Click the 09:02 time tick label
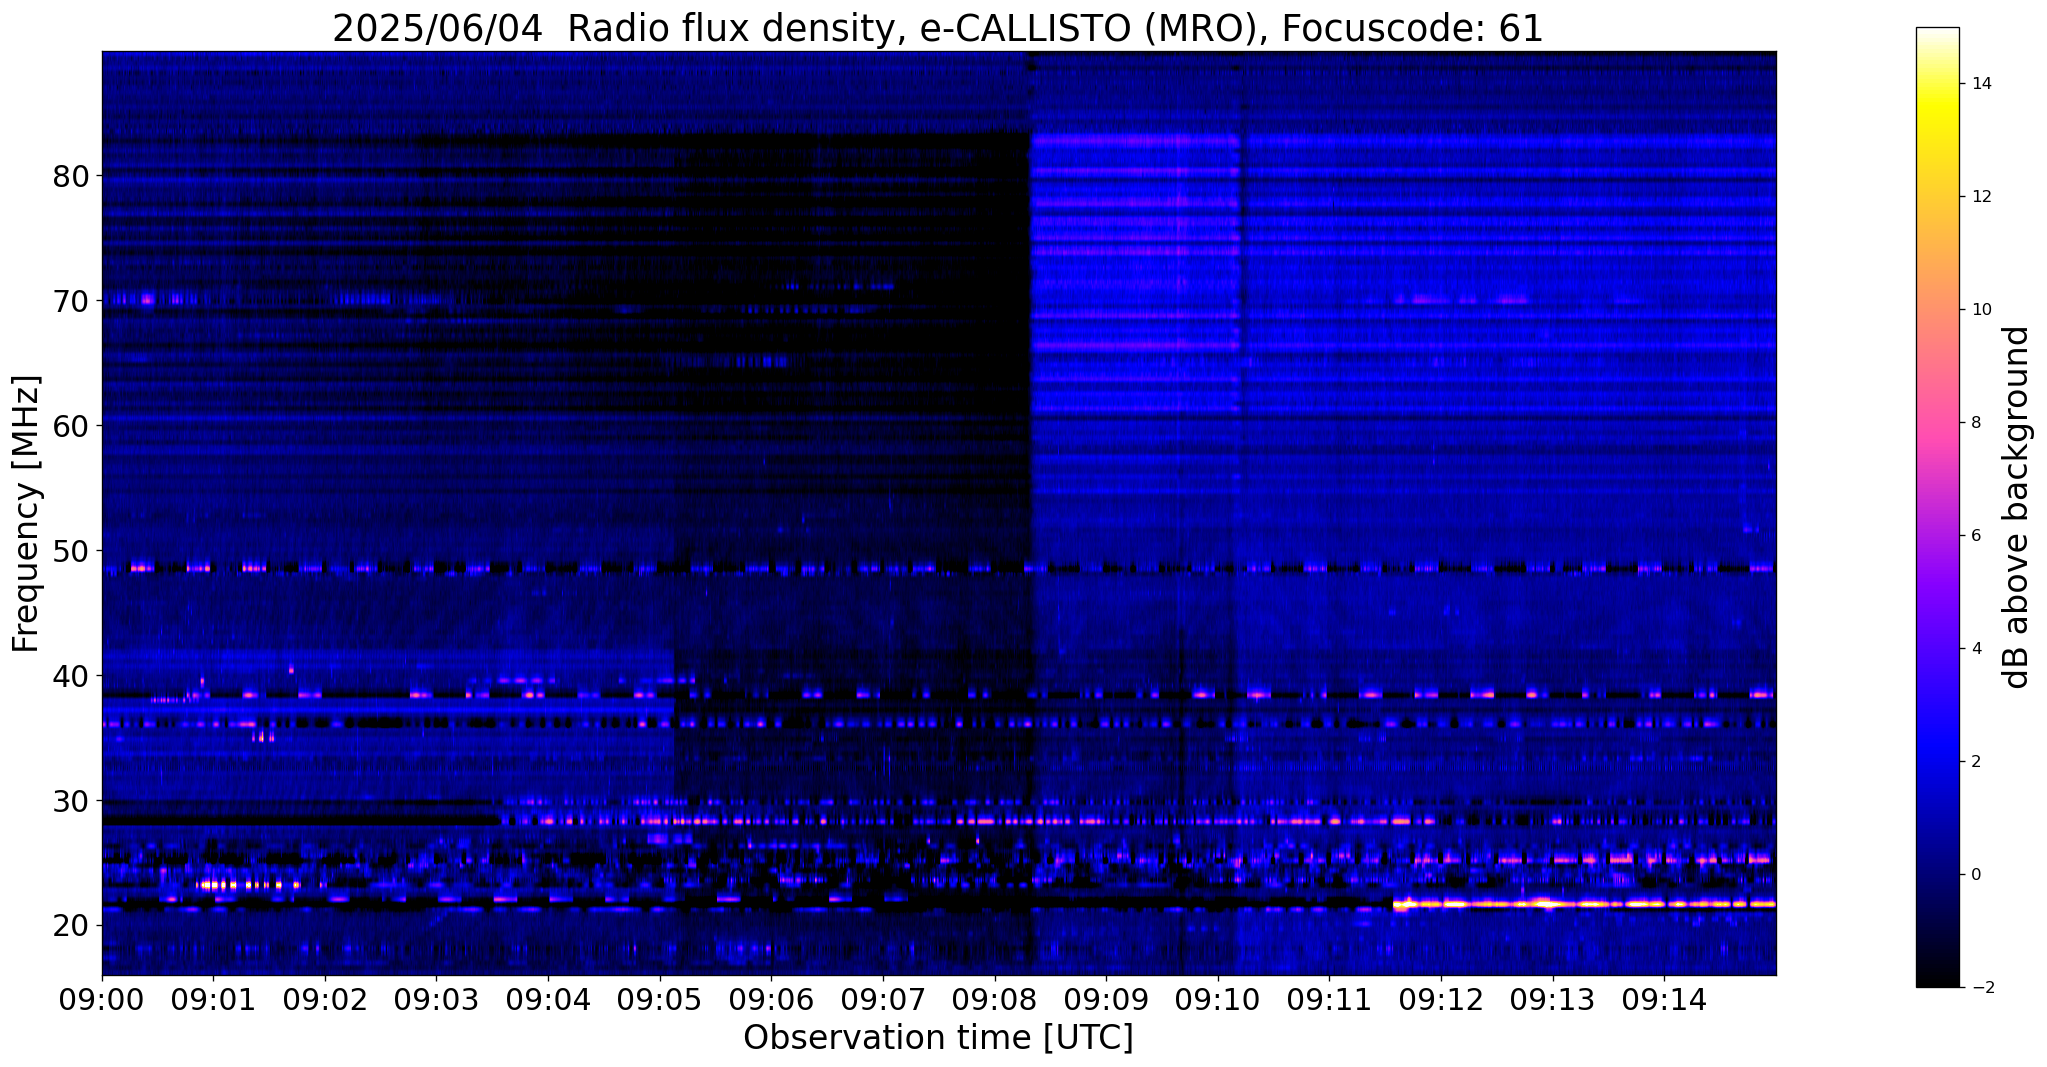The height and width of the screenshot is (1067, 2047). pyautogui.click(x=325, y=1001)
